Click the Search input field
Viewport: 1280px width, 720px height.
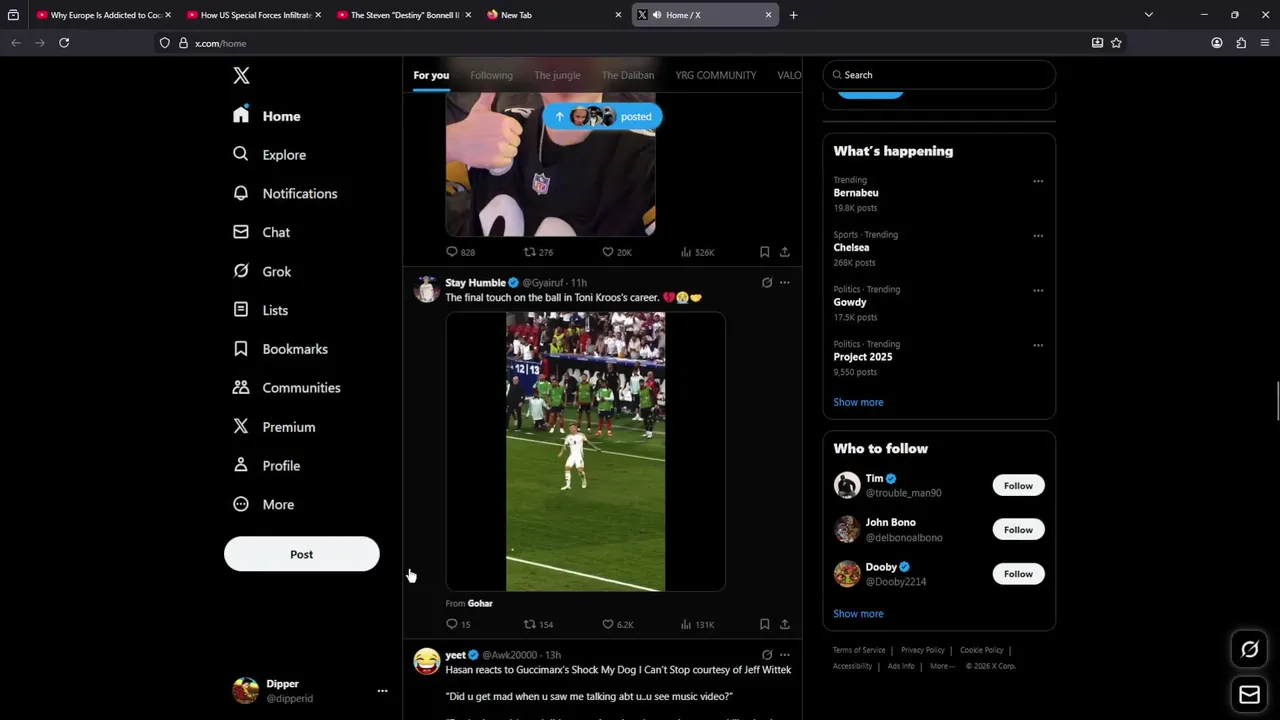coord(939,75)
